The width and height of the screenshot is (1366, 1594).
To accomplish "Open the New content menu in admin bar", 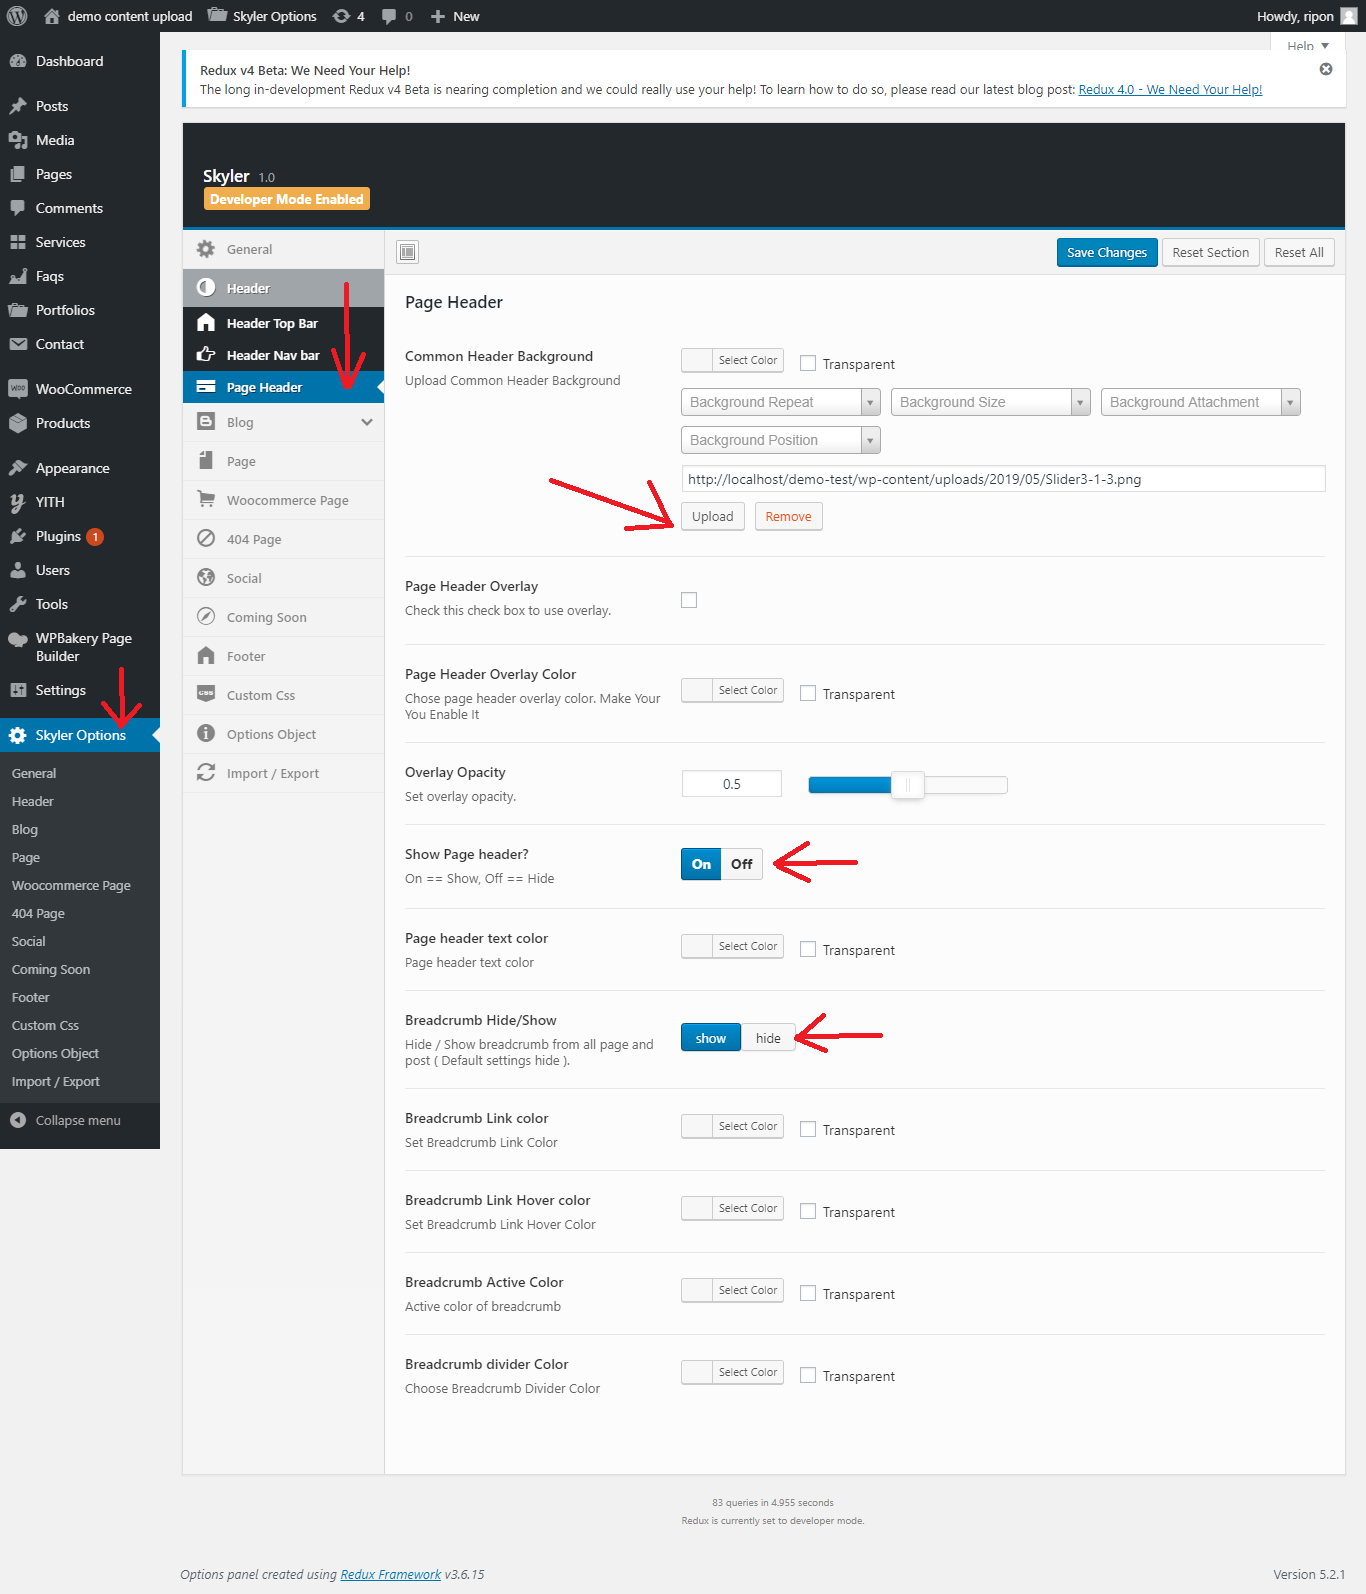I will tap(455, 16).
